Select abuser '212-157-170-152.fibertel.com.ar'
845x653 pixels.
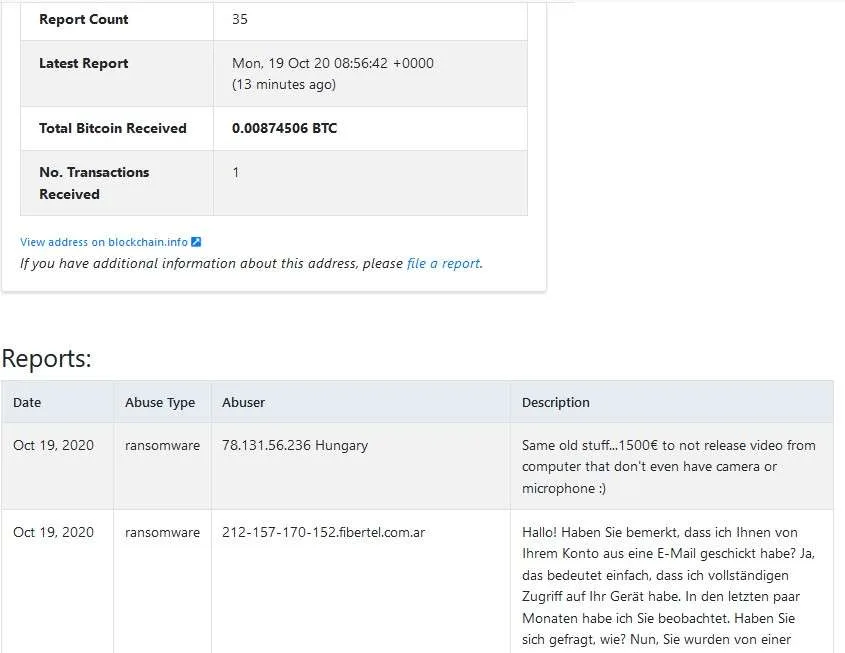(323, 532)
